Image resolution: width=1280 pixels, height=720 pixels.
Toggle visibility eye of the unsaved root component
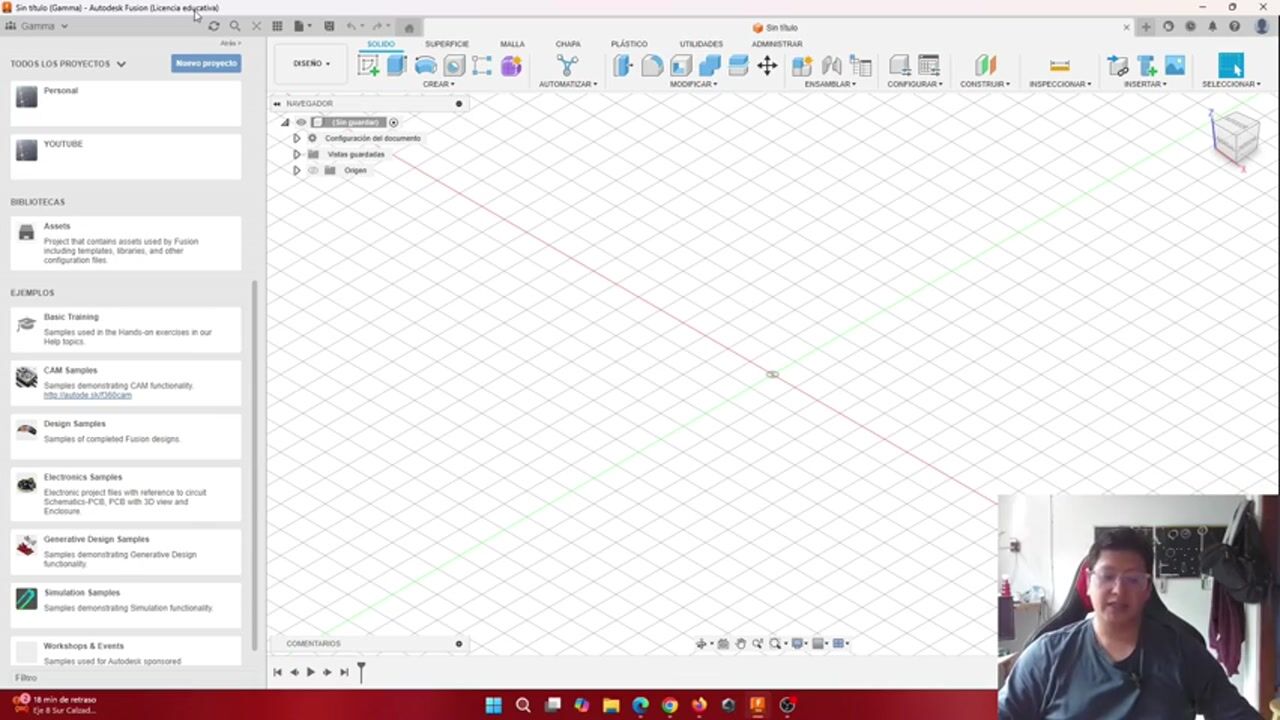(301, 122)
